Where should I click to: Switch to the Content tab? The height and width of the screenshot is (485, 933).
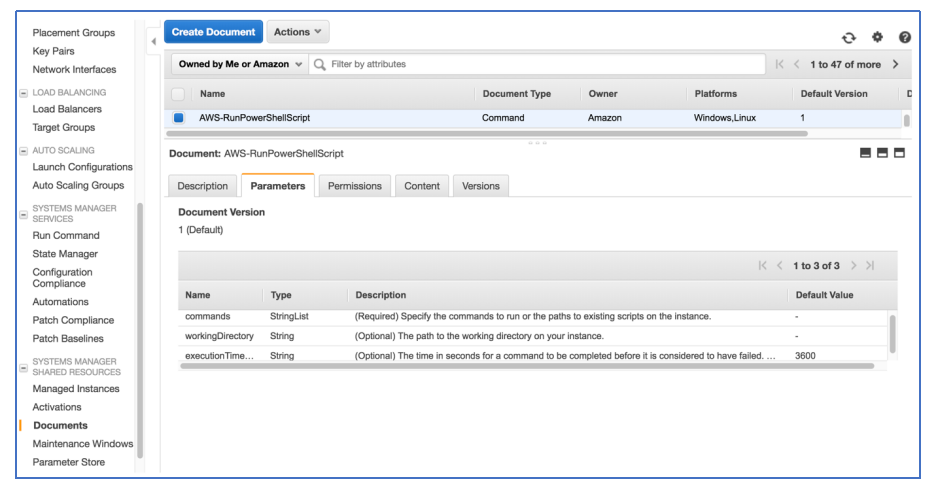click(x=422, y=186)
